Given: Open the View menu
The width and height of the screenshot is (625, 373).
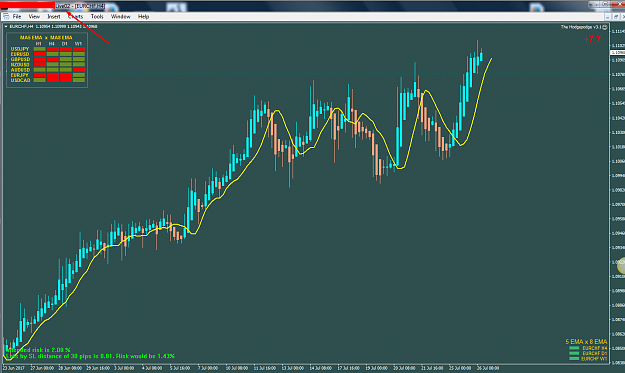Looking at the screenshot, I should point(34,16).
